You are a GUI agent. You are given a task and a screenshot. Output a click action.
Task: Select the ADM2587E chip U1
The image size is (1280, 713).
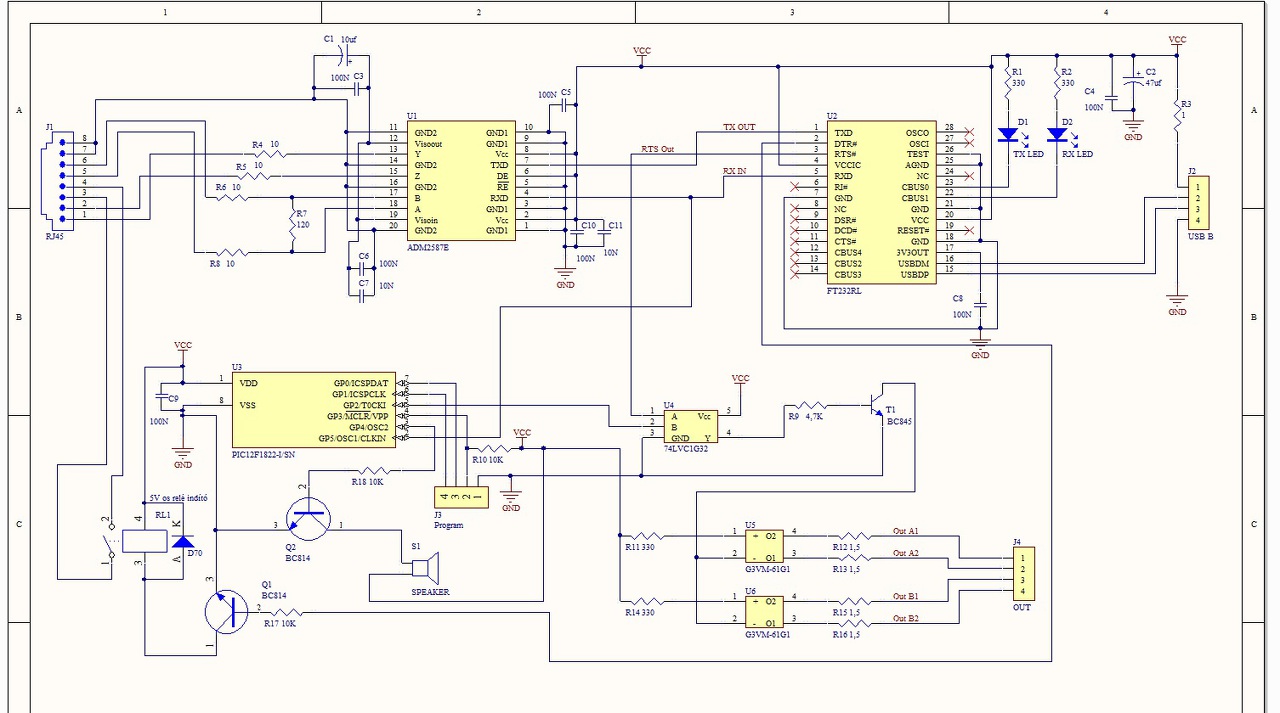[461, 181]
